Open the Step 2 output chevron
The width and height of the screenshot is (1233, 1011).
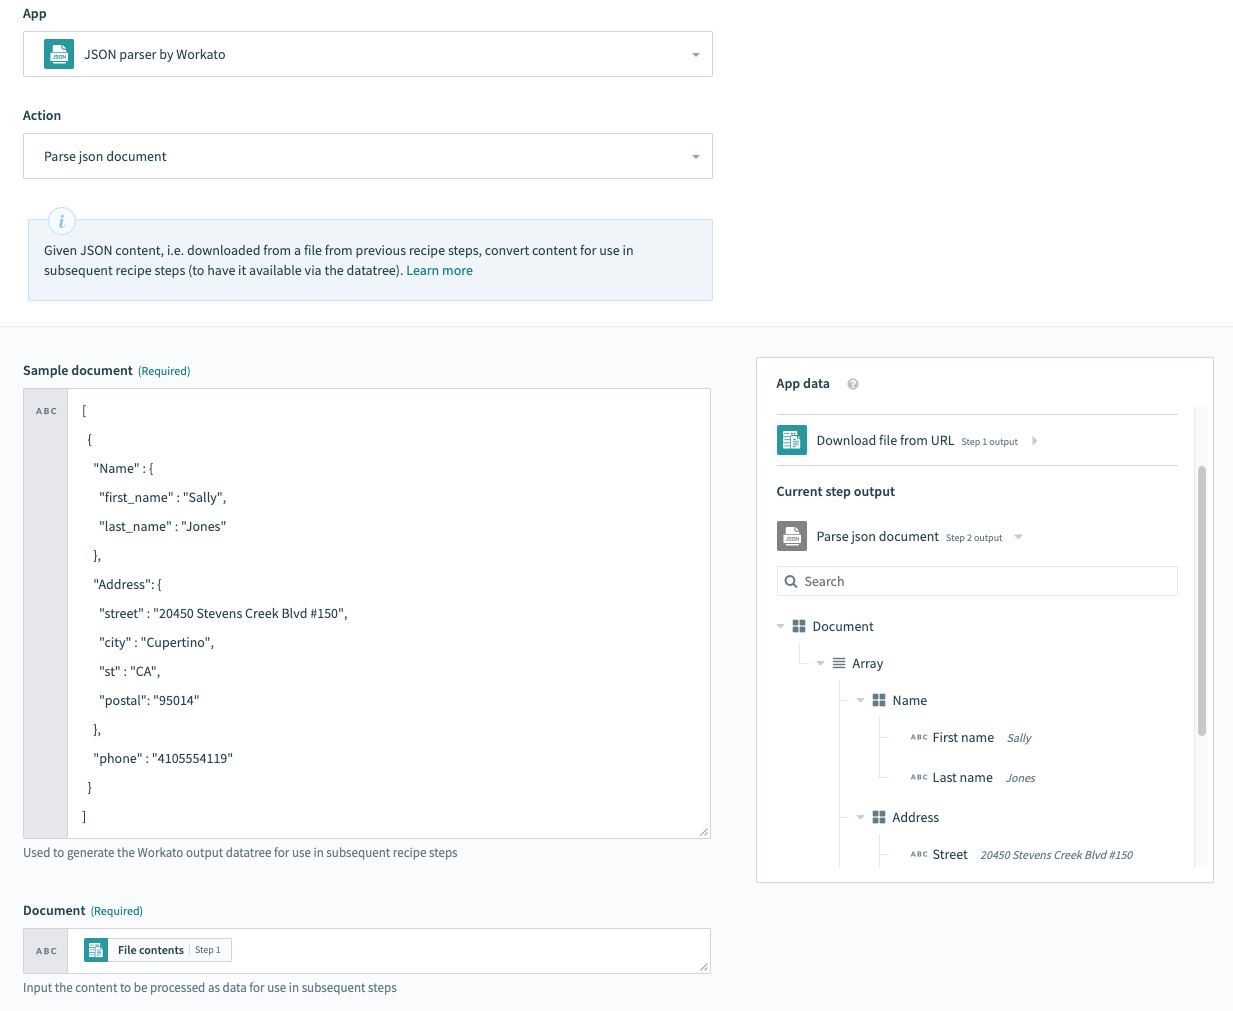tap(1018, 536)
